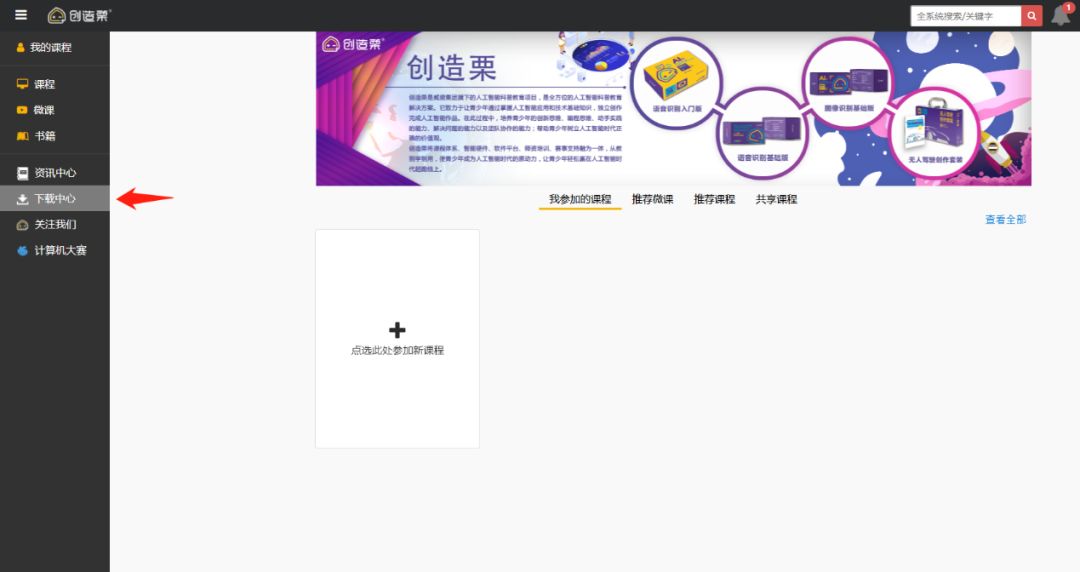
Task: Click the 计算机大赛 icon
Action: (x=22, y=251)
